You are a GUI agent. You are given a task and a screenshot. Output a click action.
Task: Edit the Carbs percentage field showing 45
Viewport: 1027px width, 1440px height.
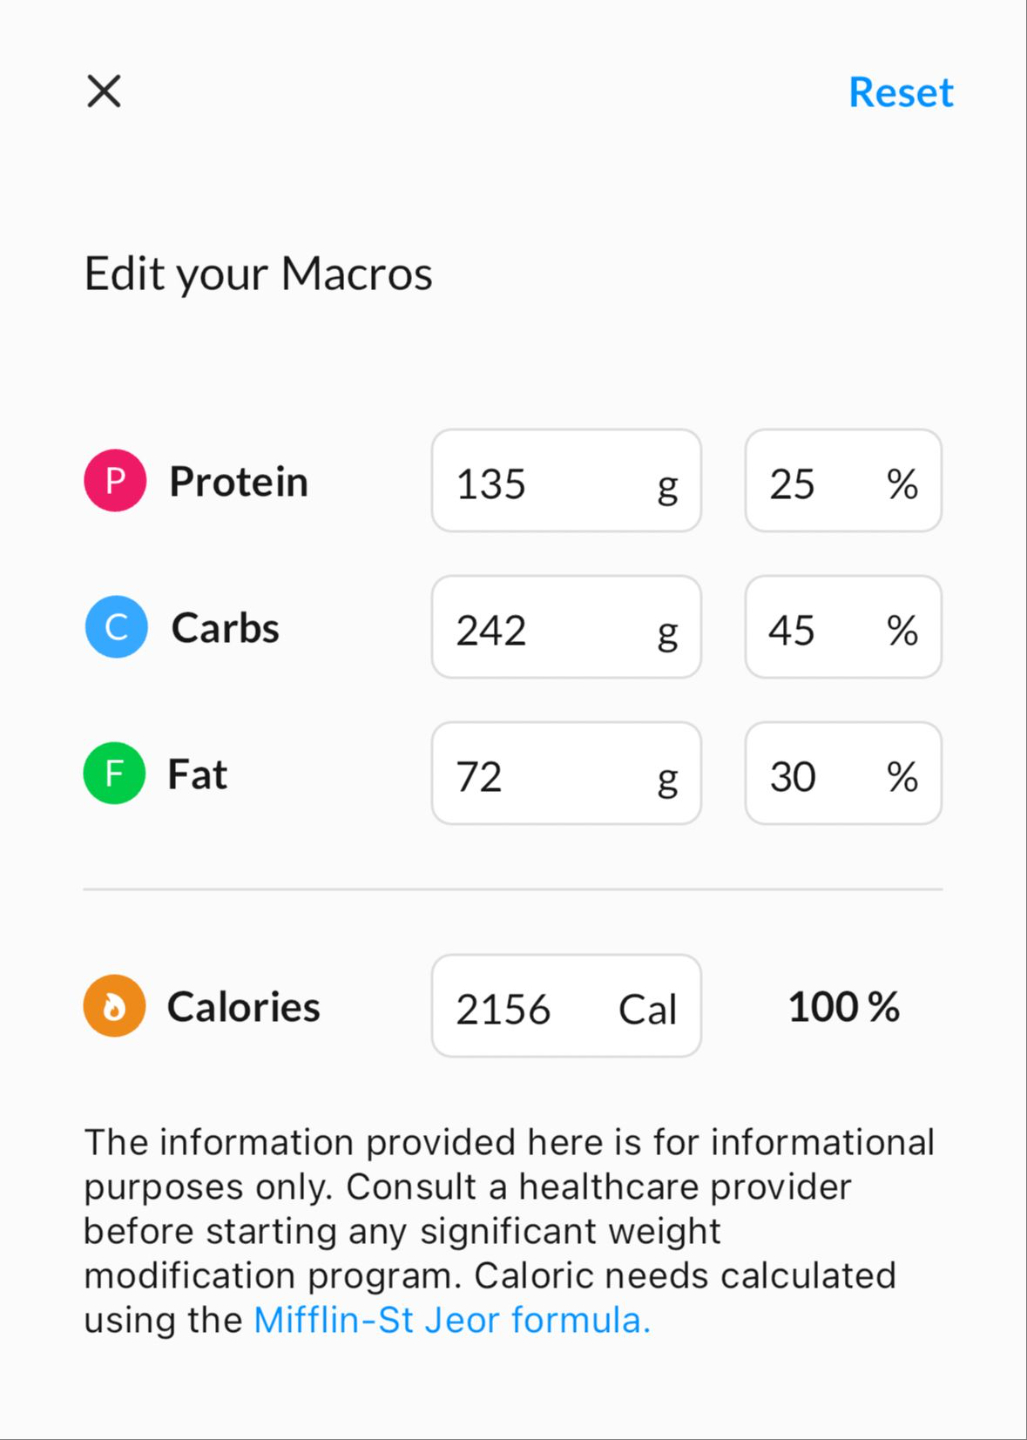tap(842, 627)
